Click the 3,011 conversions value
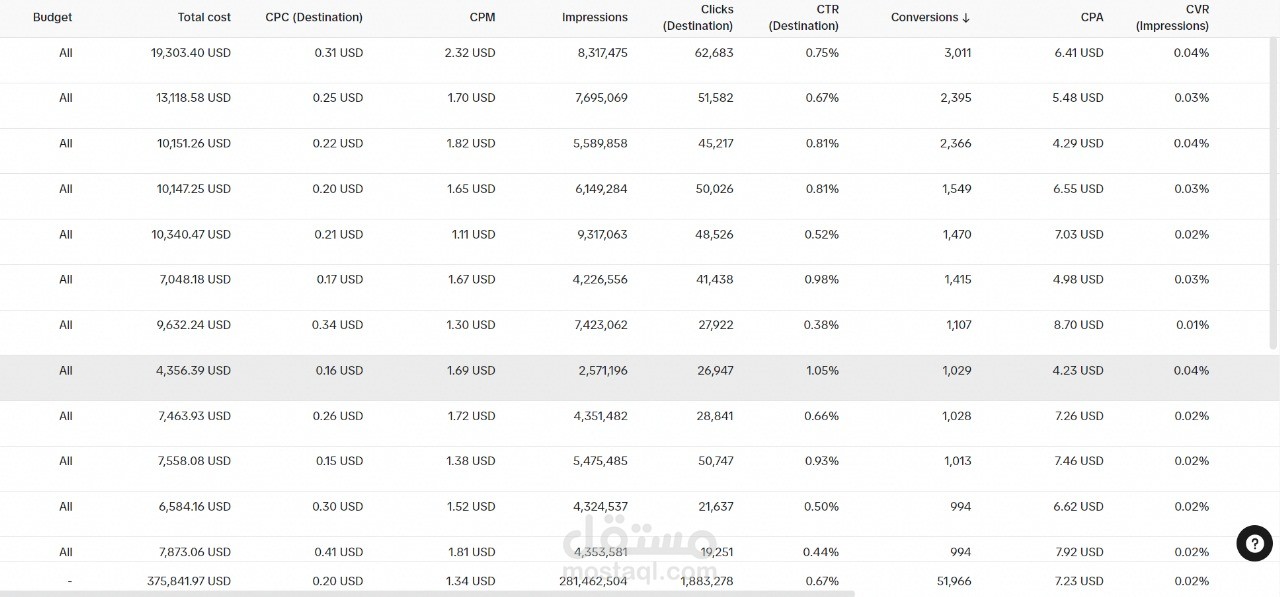 pos(957,53)
